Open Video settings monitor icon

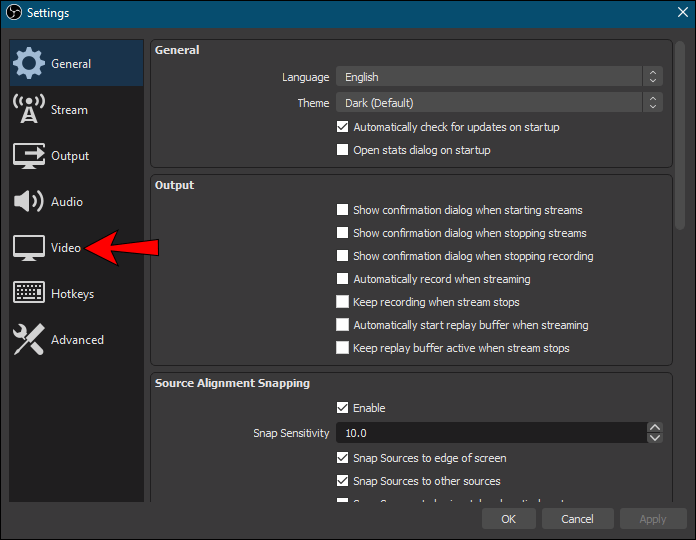(28, 248)
